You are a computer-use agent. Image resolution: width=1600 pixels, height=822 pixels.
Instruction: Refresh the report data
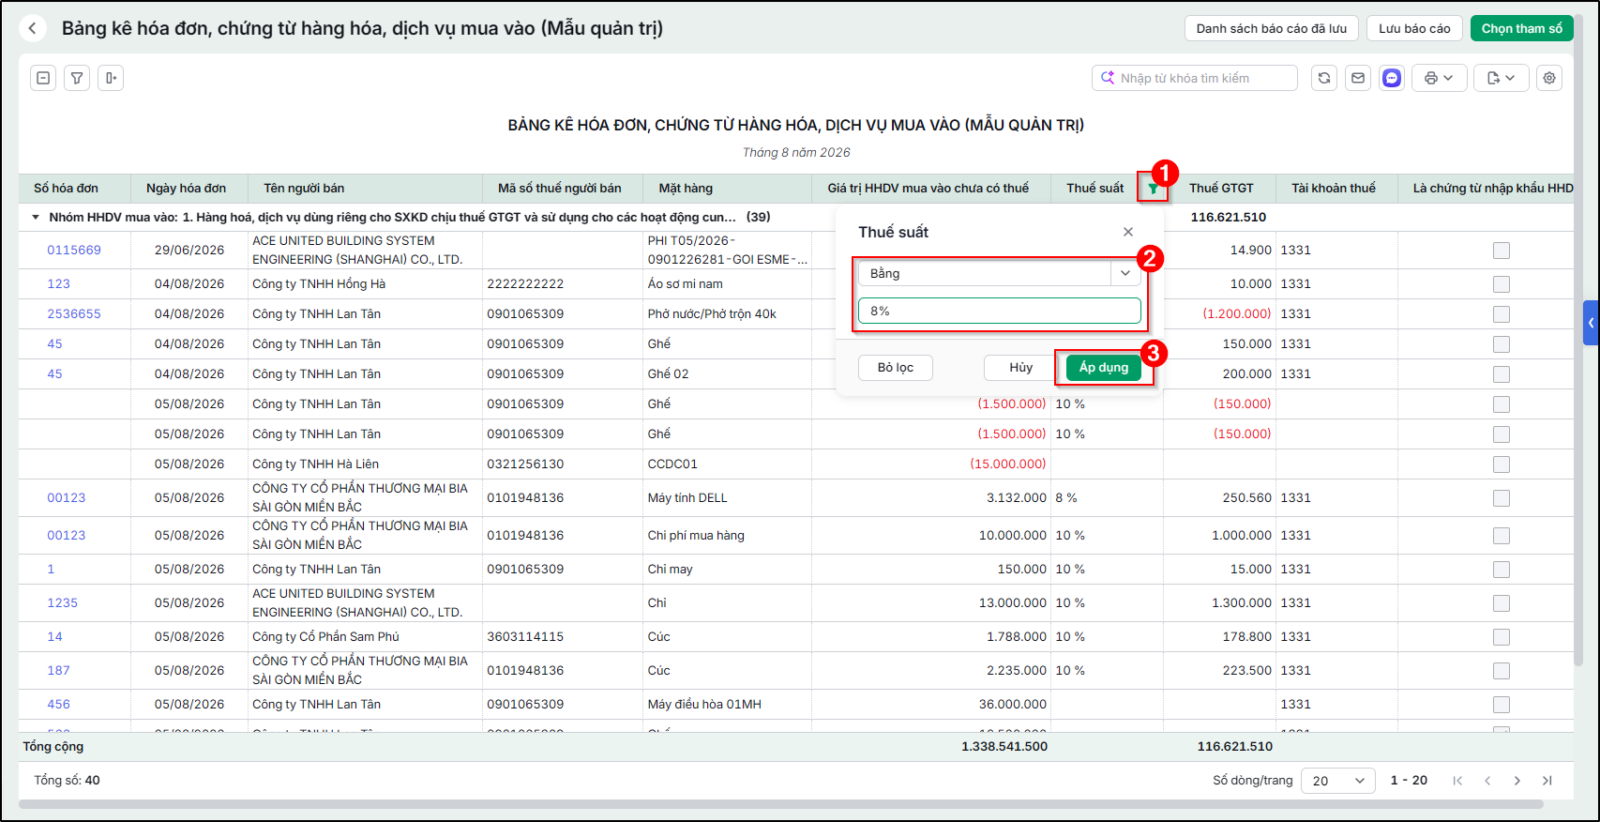1324,78
